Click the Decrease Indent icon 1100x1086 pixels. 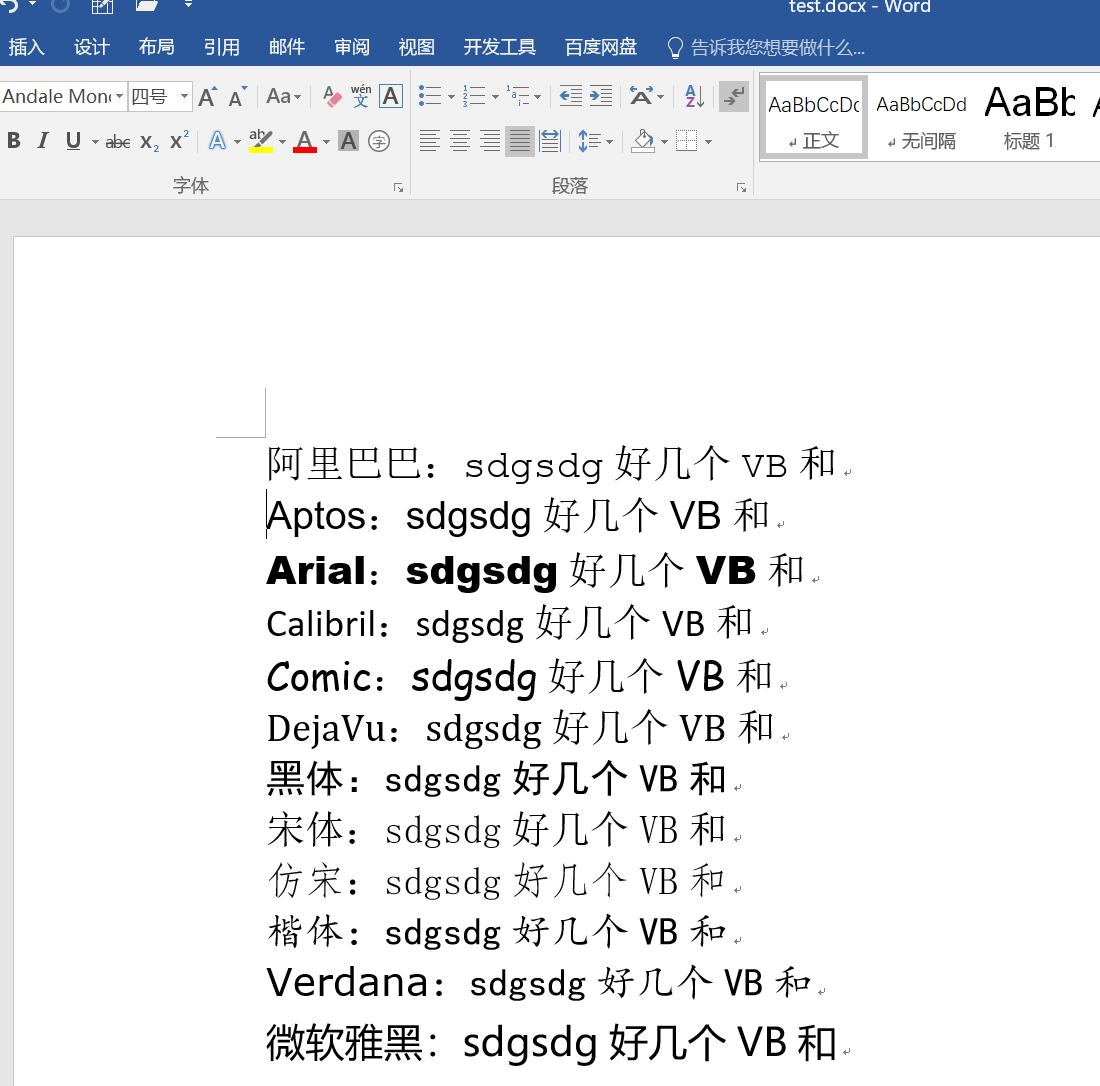[570, 96]
